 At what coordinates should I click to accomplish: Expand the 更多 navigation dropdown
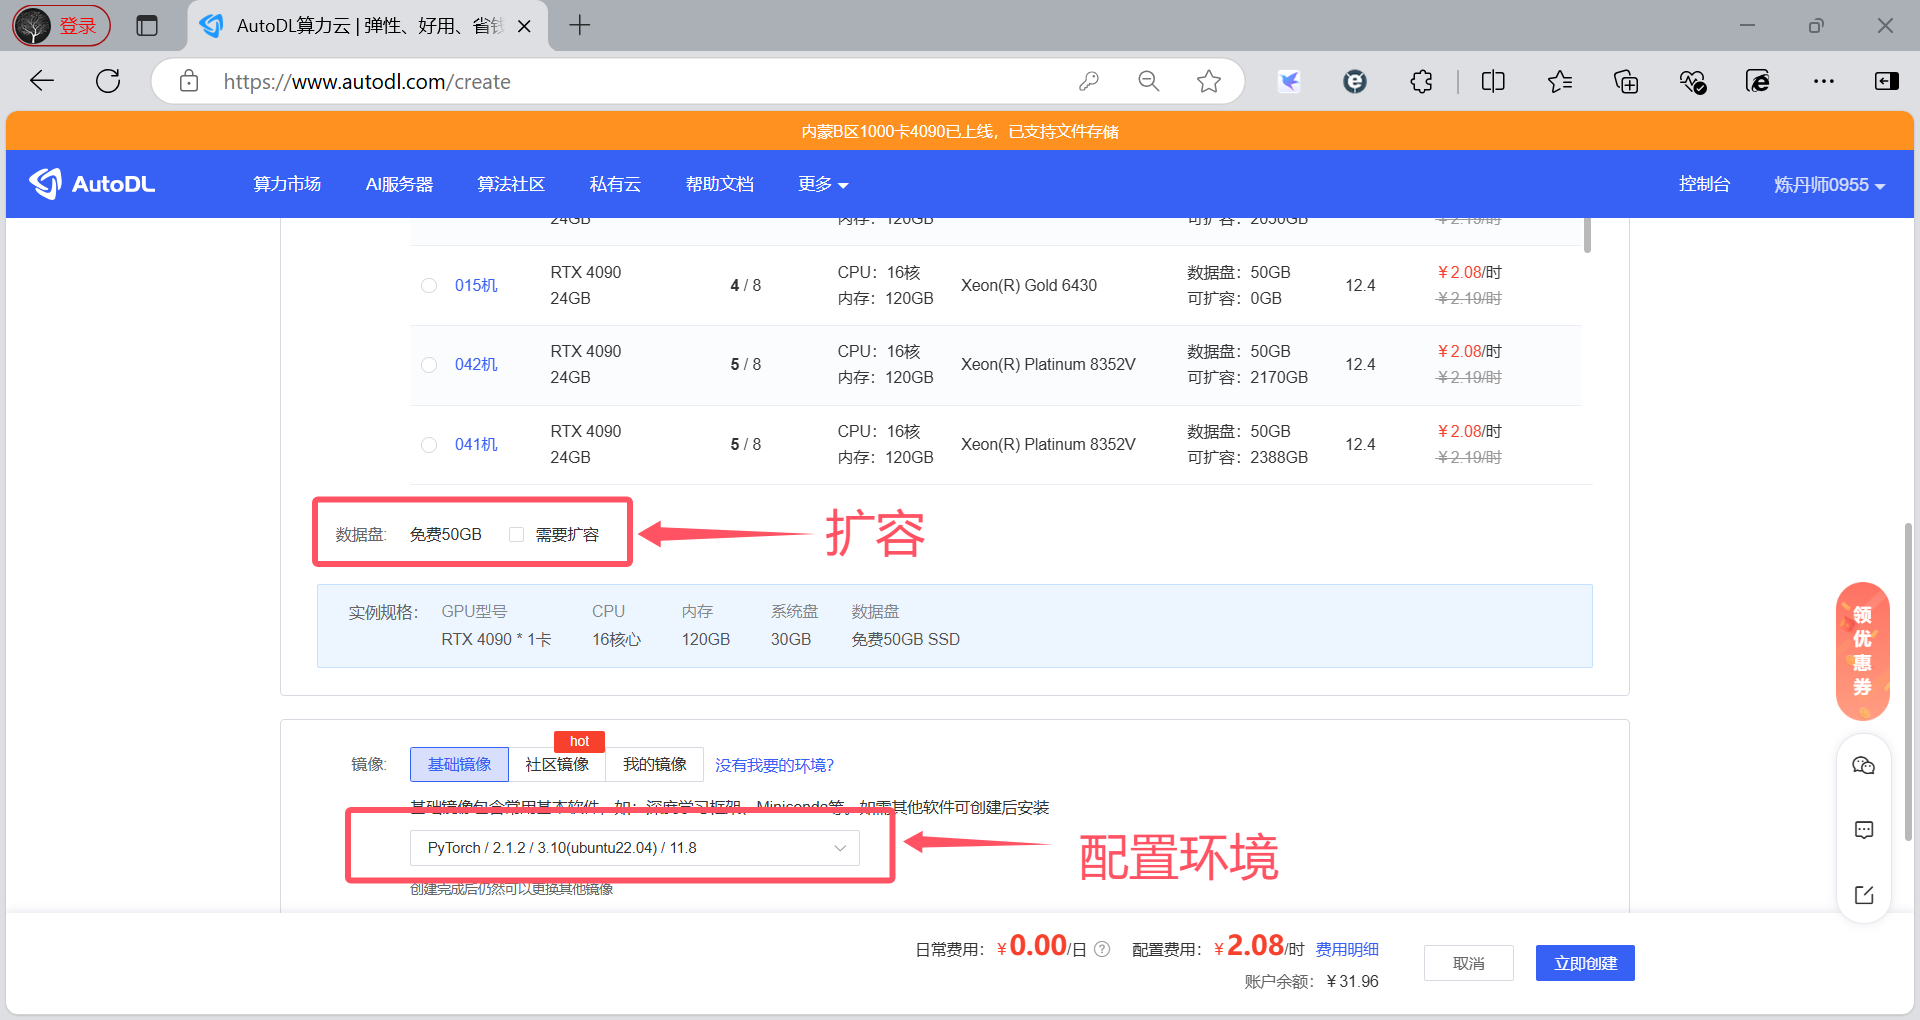click(823, 184)
